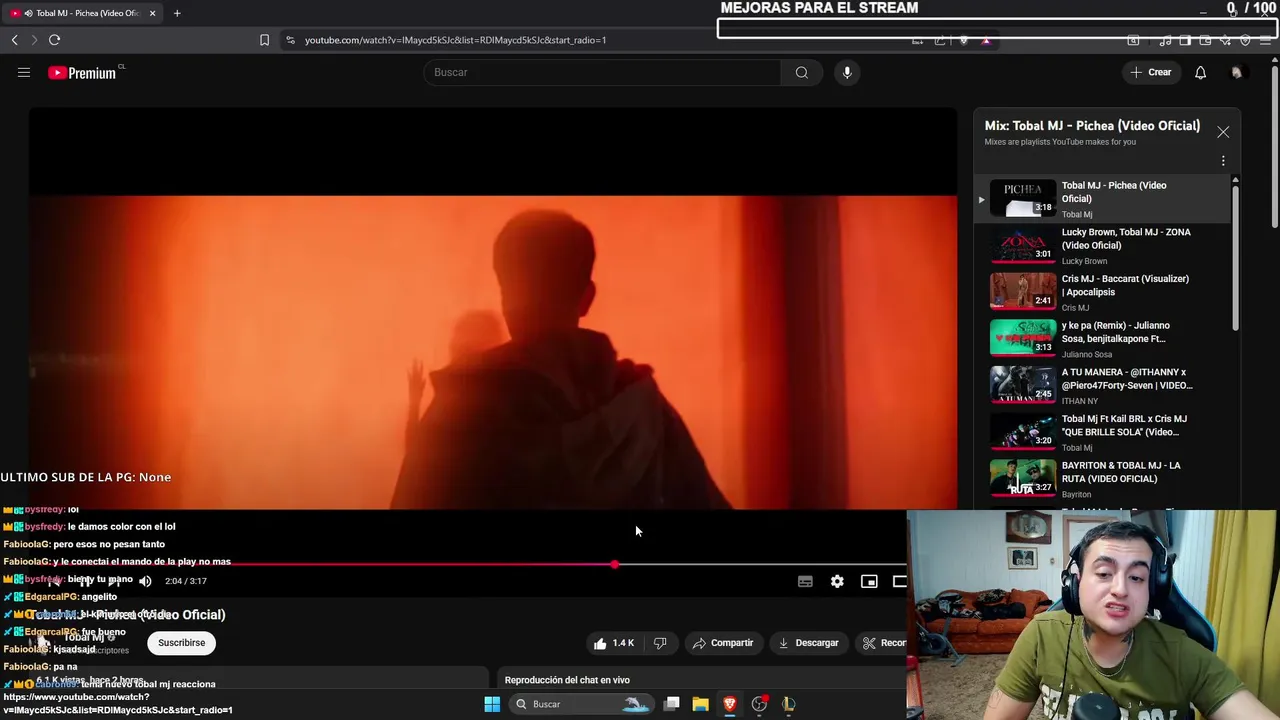Click the Brave Shields lion icon
1280x720 pixels.
click(963, 40)
